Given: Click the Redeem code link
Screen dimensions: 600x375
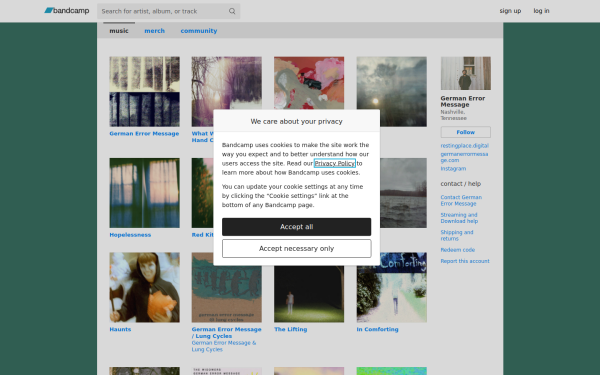Looking at the screenshot, I should (x=458, y=250).
